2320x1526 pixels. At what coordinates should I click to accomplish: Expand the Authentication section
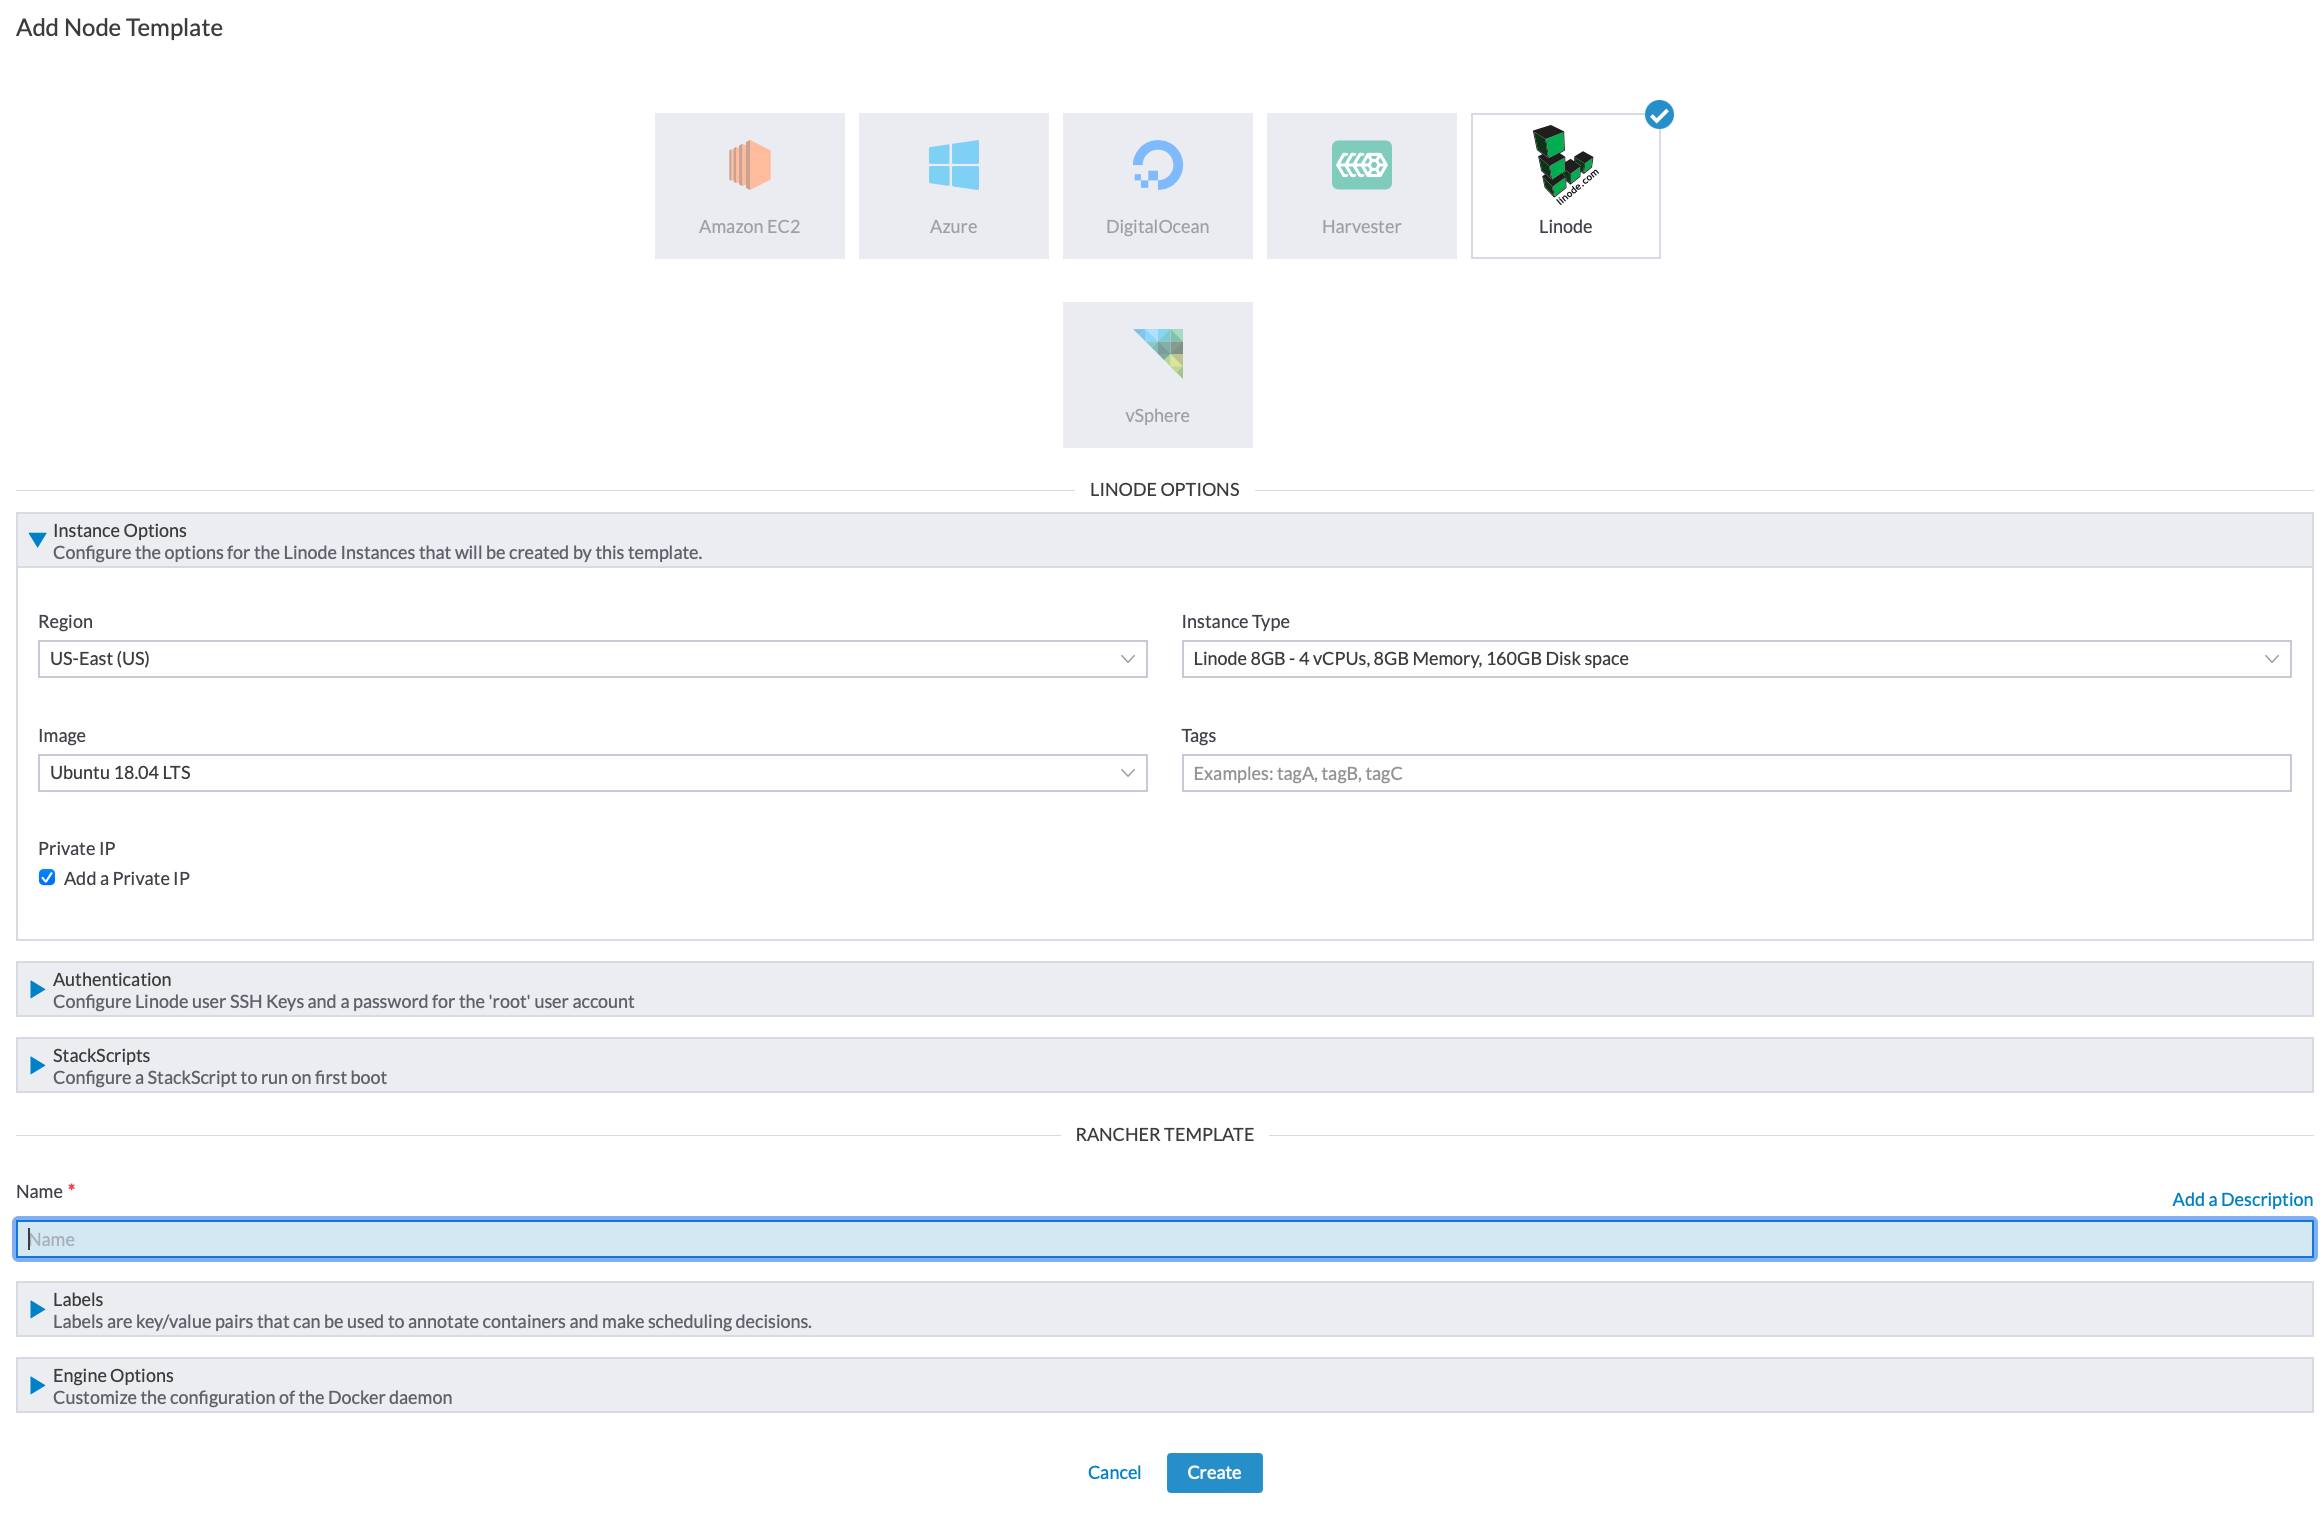click(x=36, y=989)
